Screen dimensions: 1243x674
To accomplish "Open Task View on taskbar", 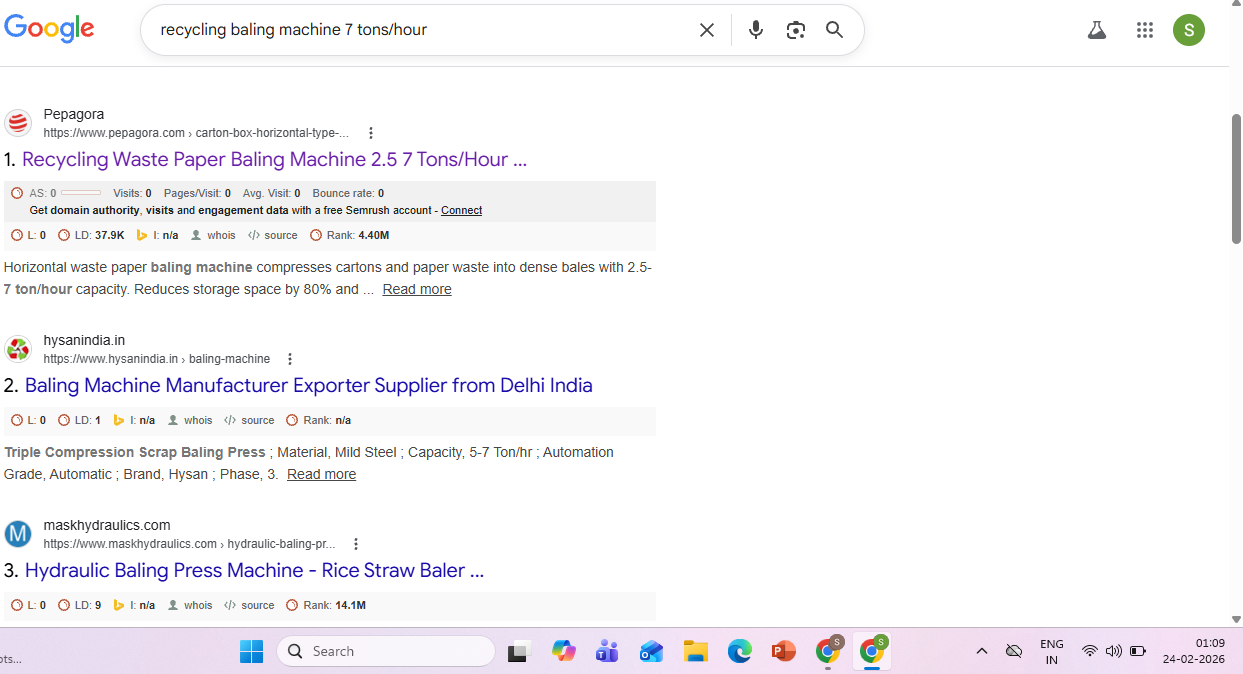I will click(x=517, y=652).
